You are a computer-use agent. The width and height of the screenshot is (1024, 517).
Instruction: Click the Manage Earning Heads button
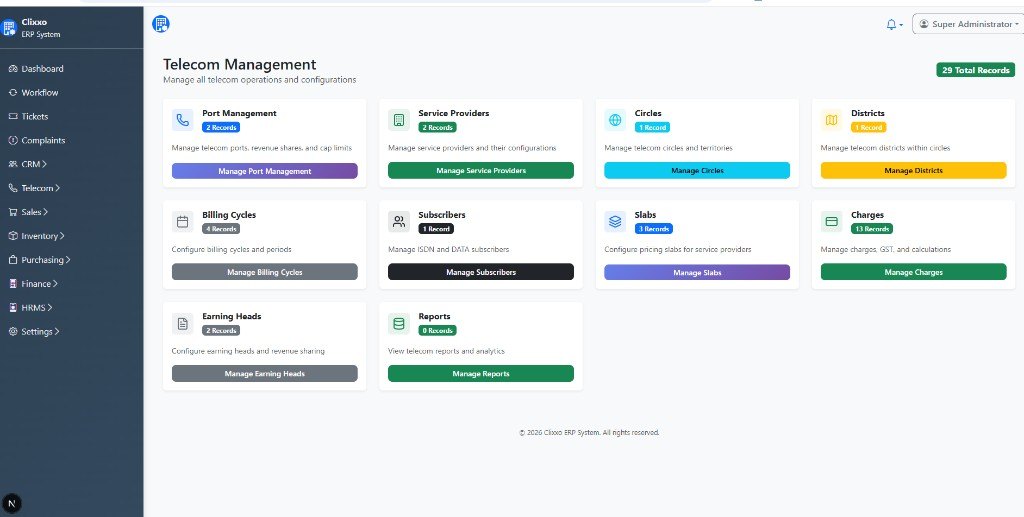[x=264, y=373]
